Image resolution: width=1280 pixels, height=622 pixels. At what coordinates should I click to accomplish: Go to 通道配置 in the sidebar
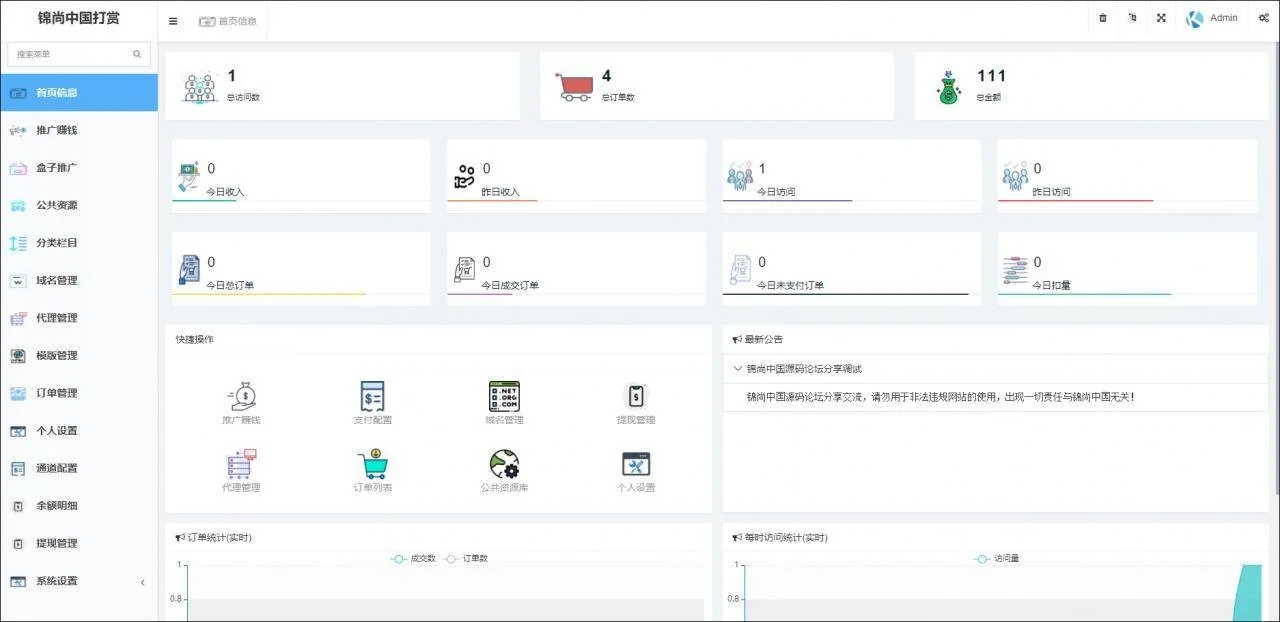(x=57, y=468)
